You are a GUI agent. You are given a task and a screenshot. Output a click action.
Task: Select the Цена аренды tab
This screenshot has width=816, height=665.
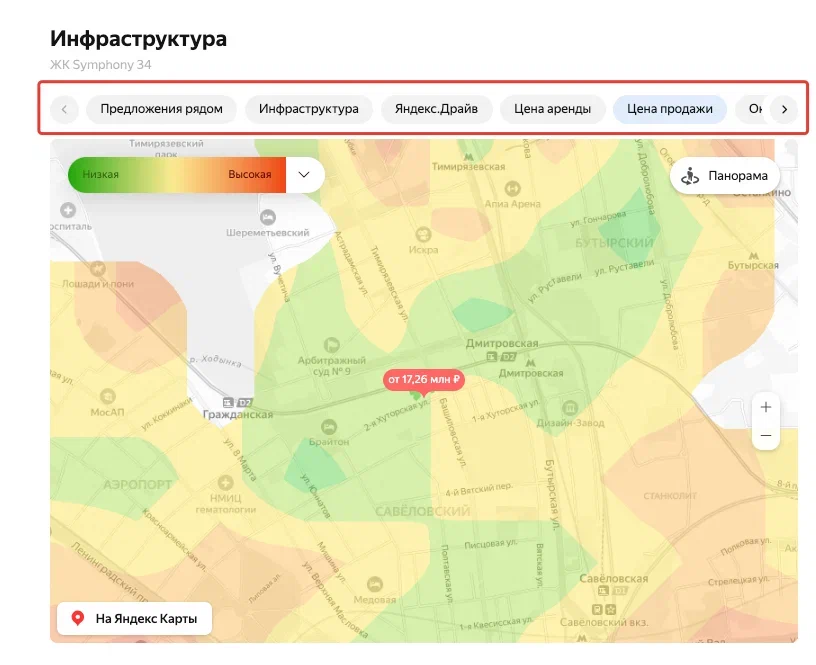coord(552,109)
